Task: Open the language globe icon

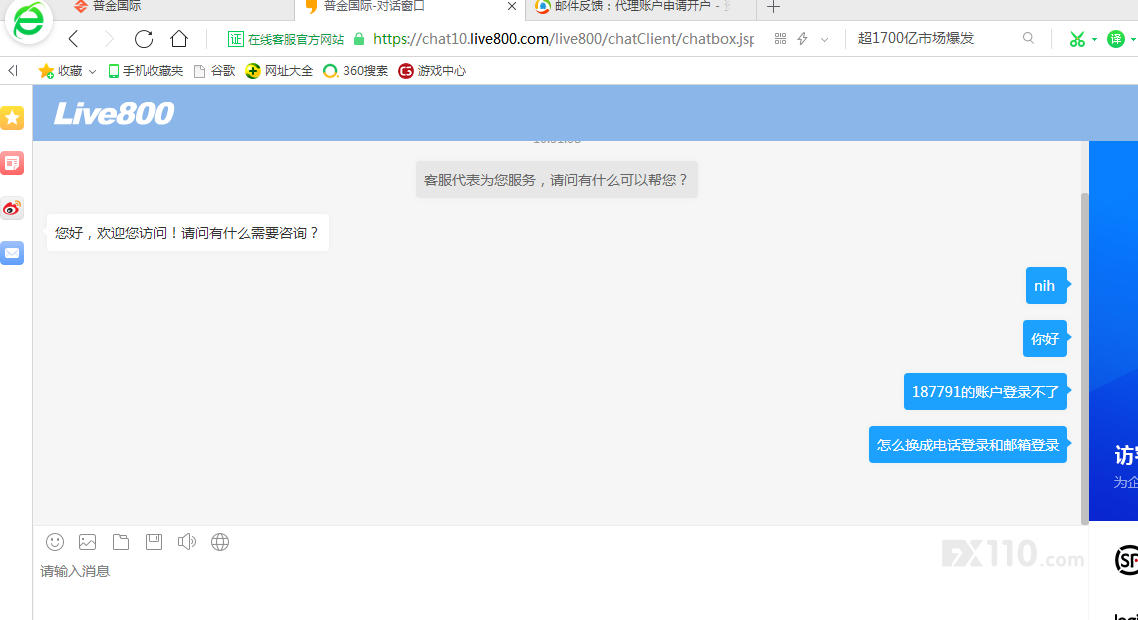Action: pyautogui.click(x=220, y=542)
